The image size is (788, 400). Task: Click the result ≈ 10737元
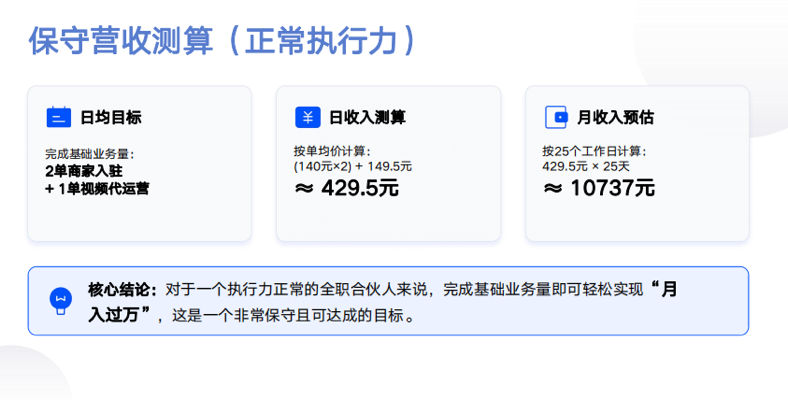[599, 188]
